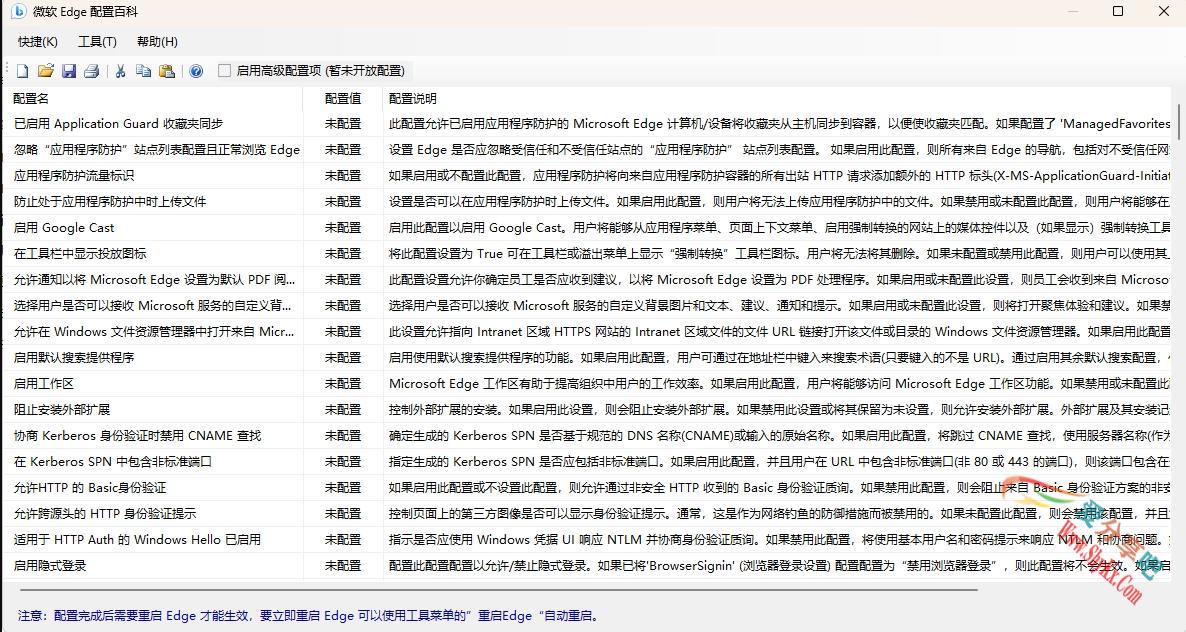Image resolution: width=1186 pixels, height=632 pixels.
Task: Select row 在 Kerberos SPN 中包含非标准端口
Action: pyautogui.click(x=587, y=462)
